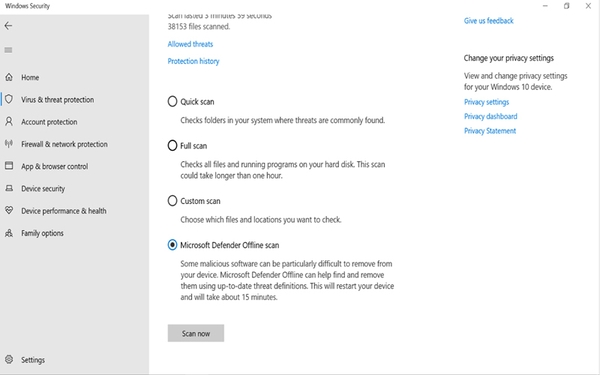Click the Firewall & network protection antenna icon
This screenshot has height=375, width=600.
tap(9, 144)
